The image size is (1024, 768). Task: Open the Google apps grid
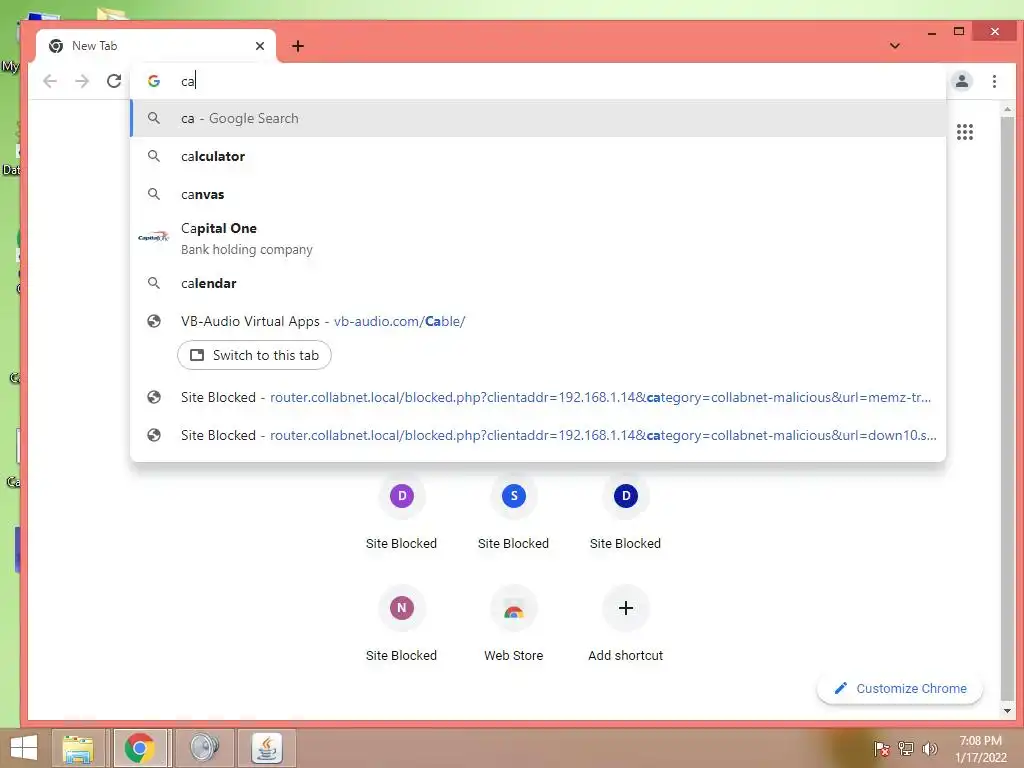point(965,132)
